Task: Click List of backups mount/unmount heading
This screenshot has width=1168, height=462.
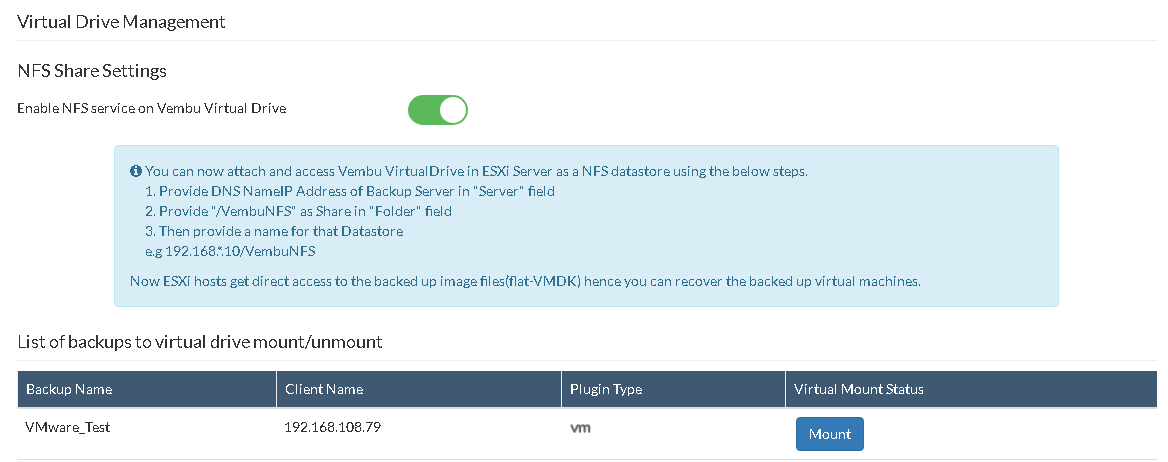Action: point(200,342)
